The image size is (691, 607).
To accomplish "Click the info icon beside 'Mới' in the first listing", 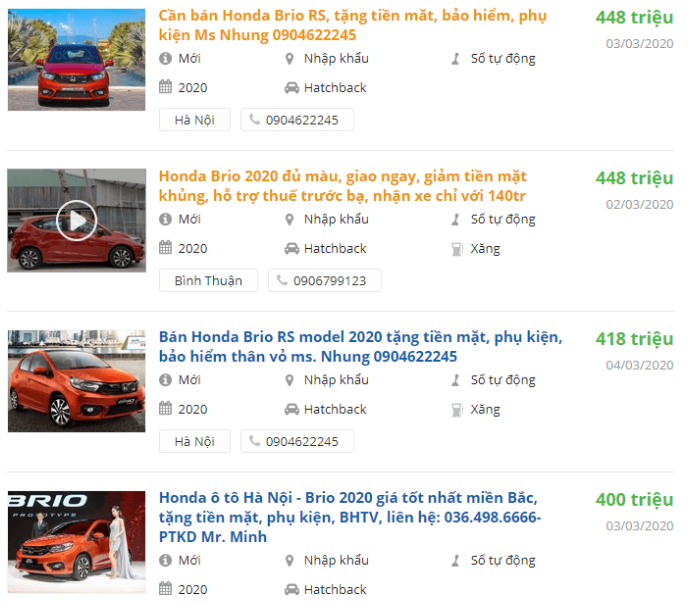I will [x=165, y=58].
